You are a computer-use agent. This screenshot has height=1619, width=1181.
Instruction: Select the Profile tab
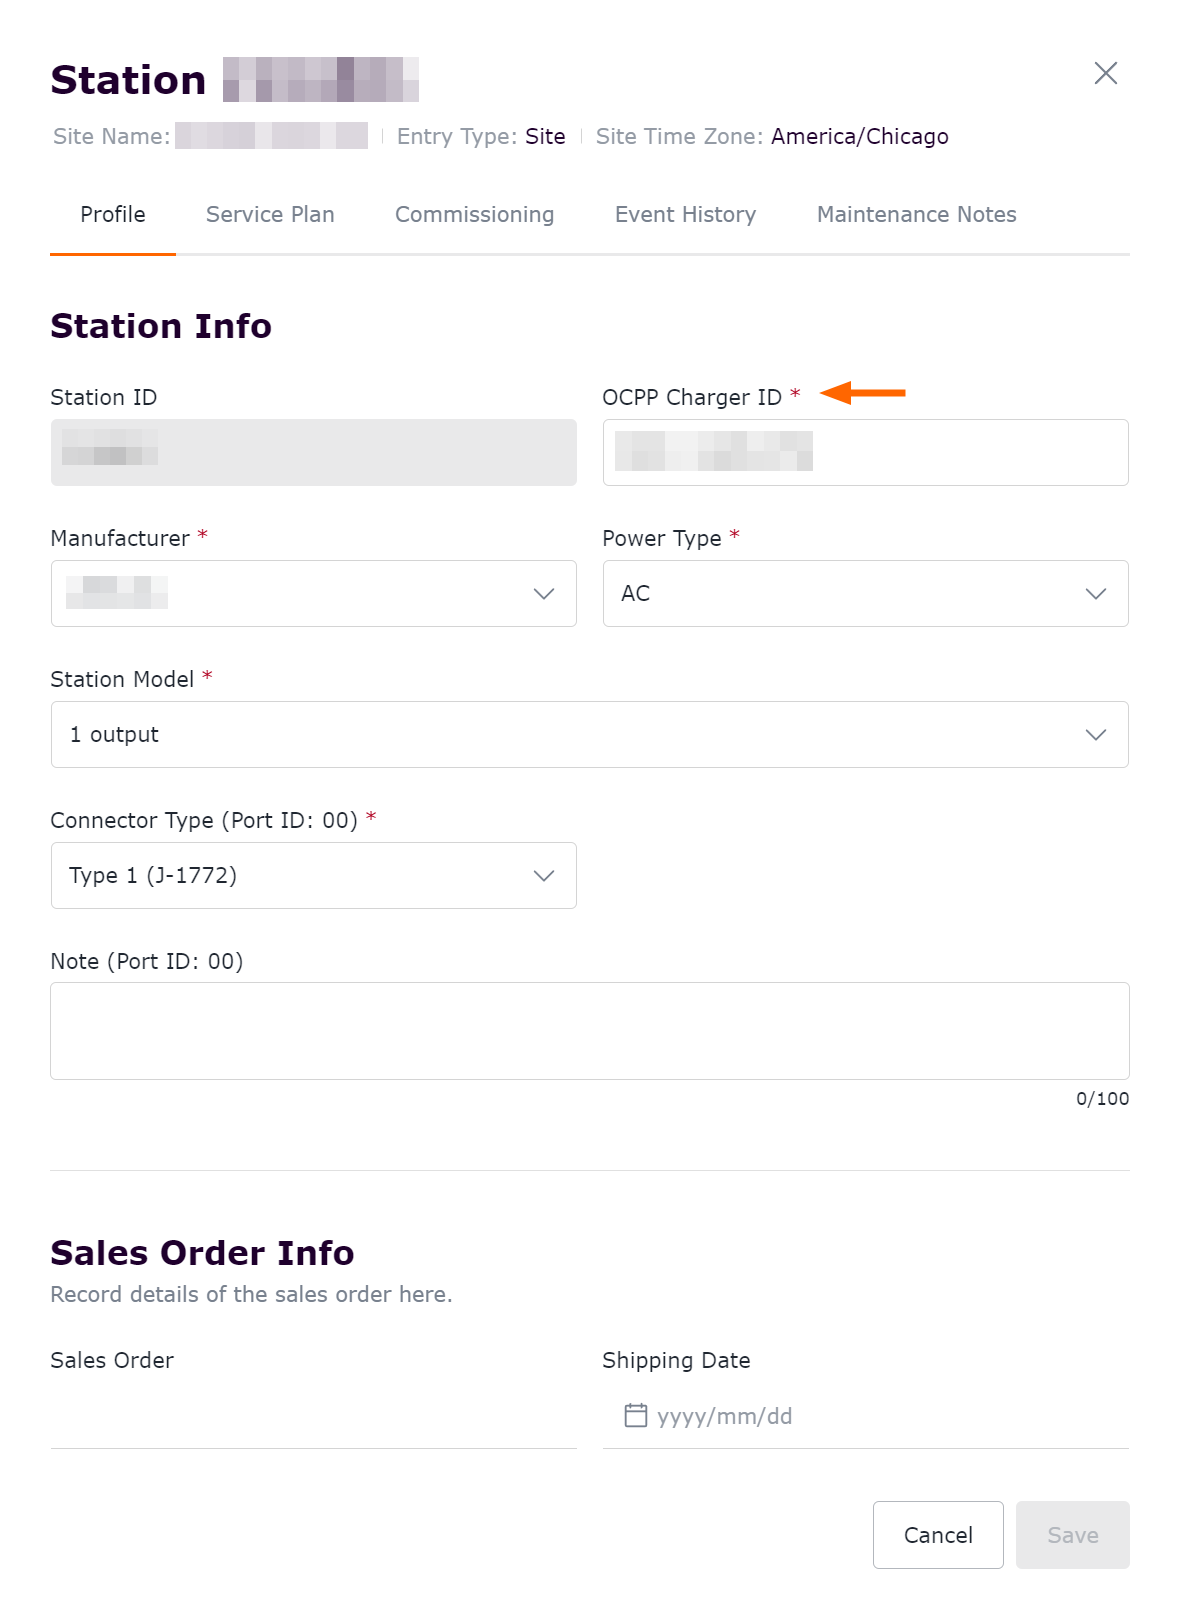113,215
